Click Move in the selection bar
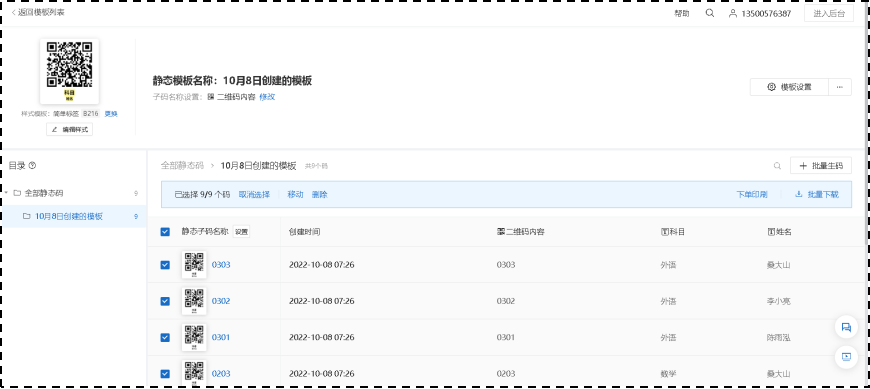870x389 pixels. click(295, 194)
